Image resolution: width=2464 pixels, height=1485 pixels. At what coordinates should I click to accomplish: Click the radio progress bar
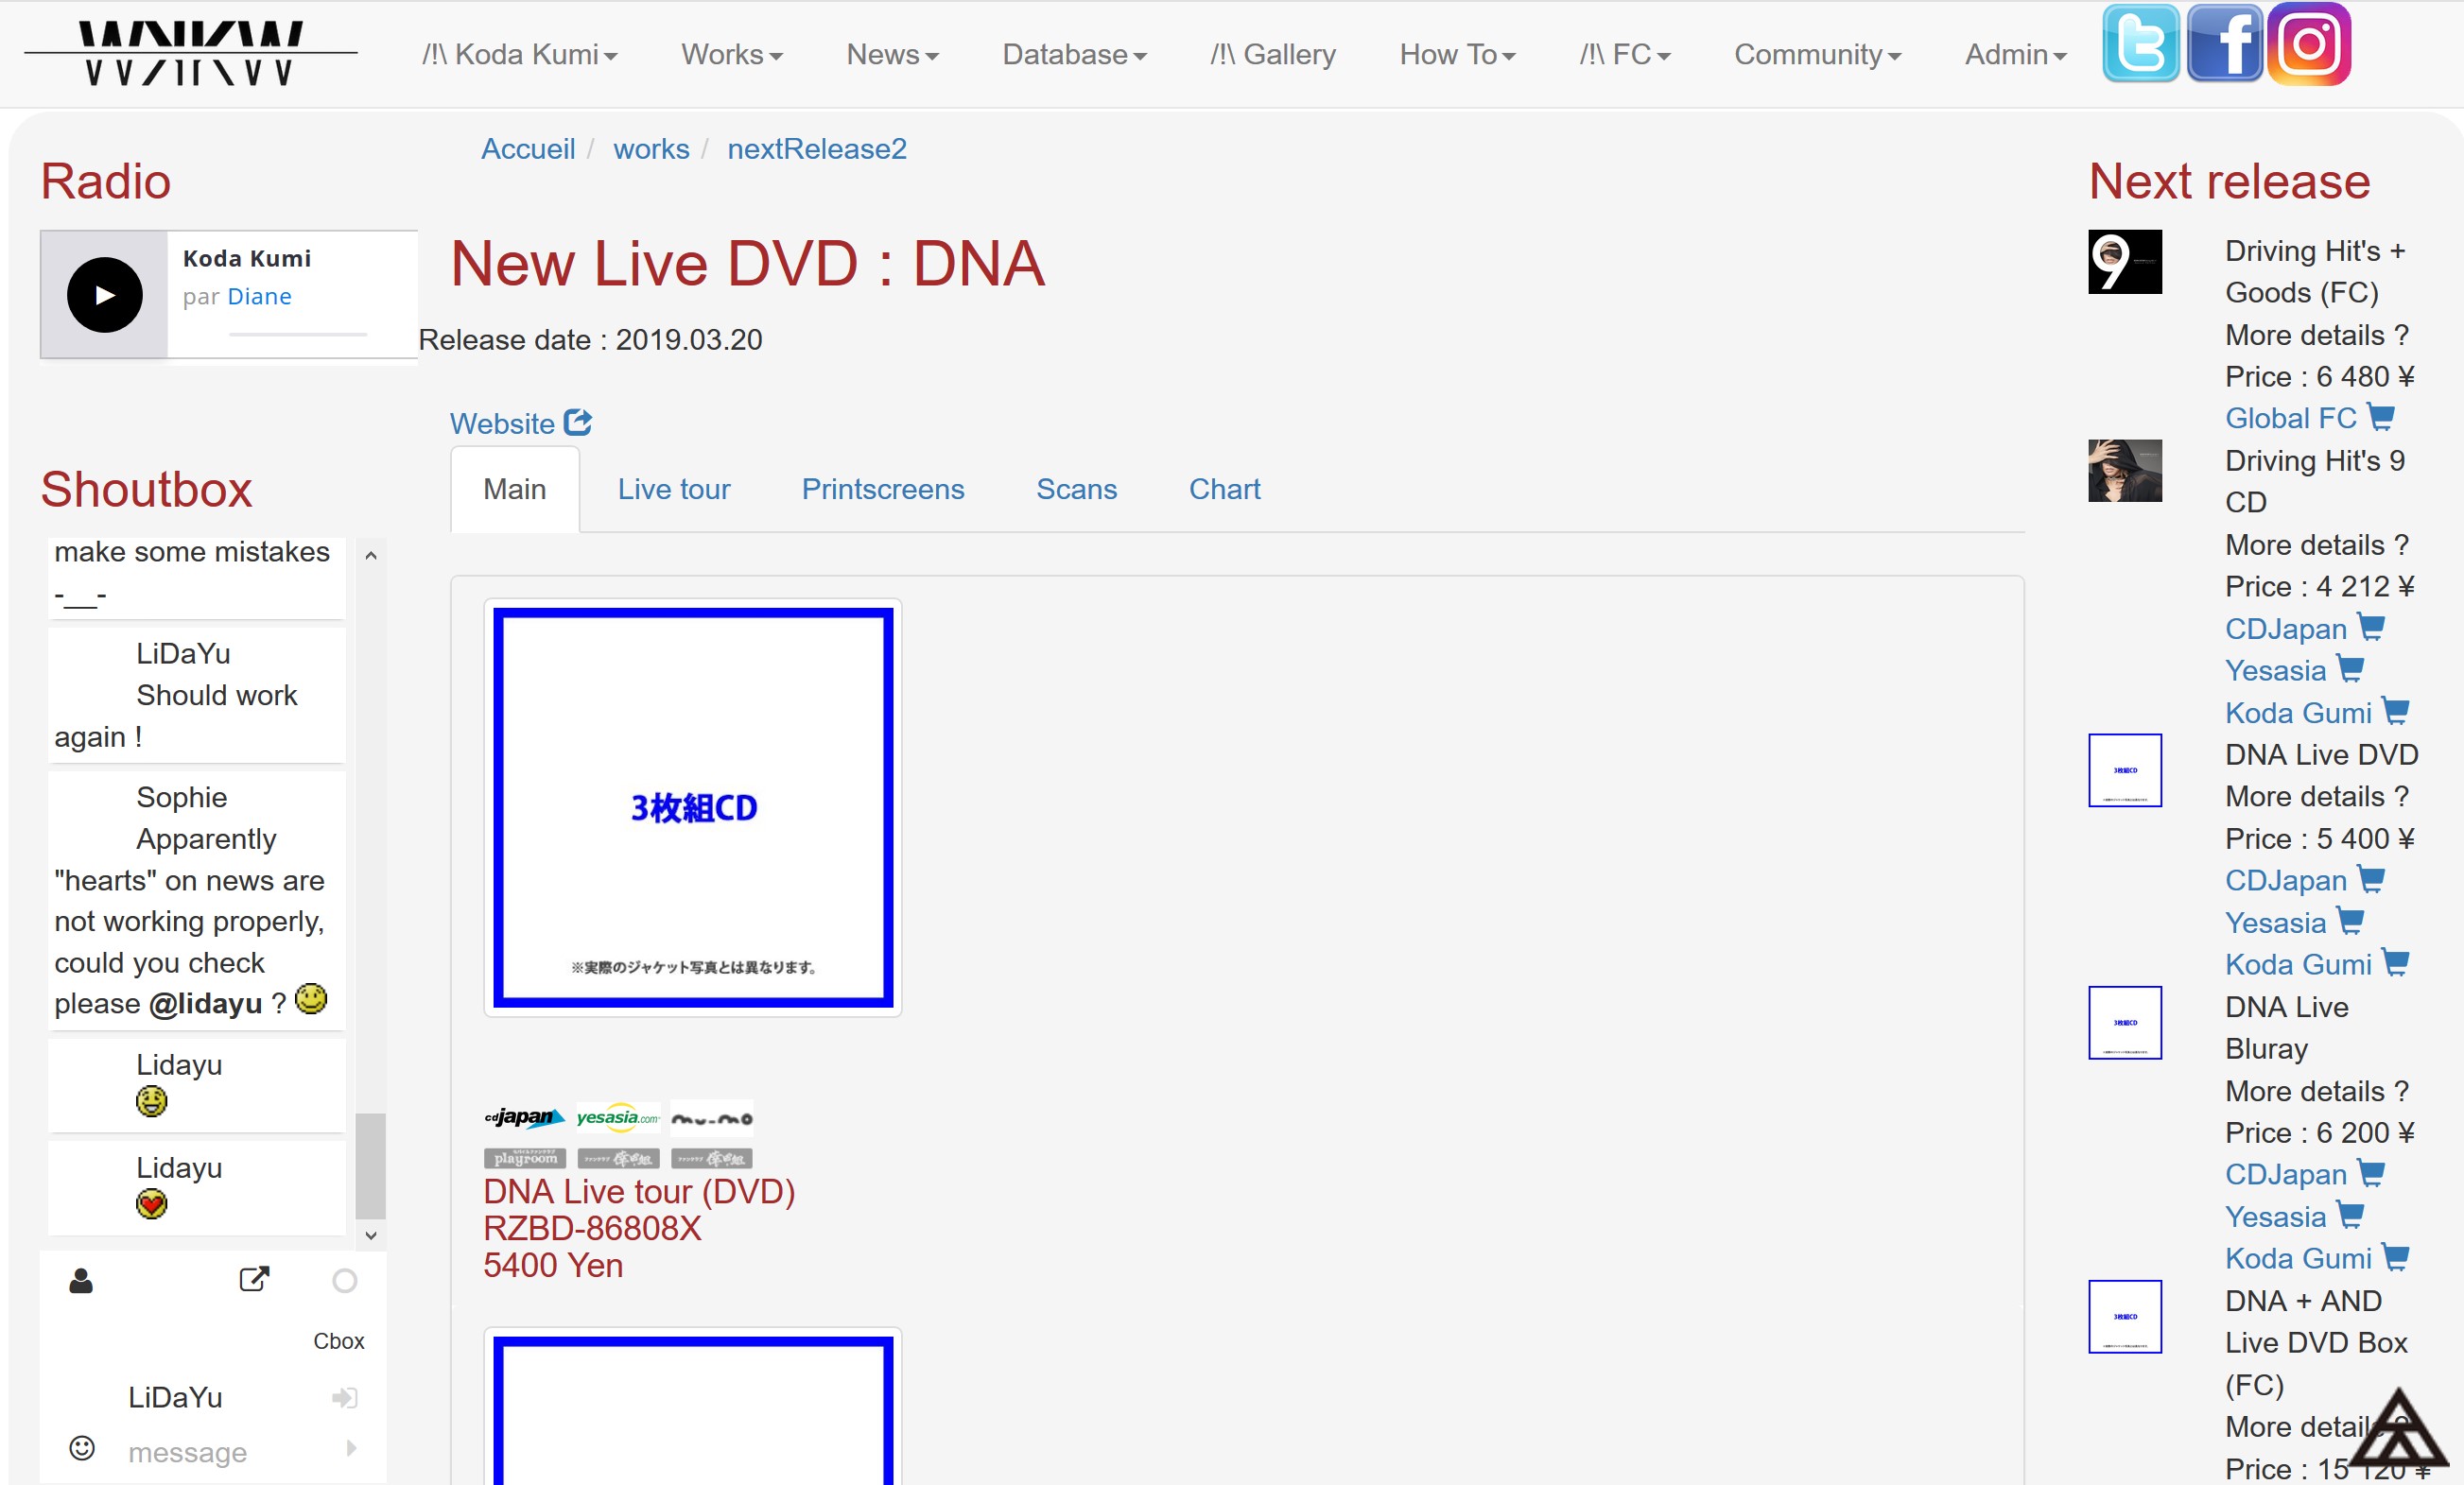(x=297, y=334)
